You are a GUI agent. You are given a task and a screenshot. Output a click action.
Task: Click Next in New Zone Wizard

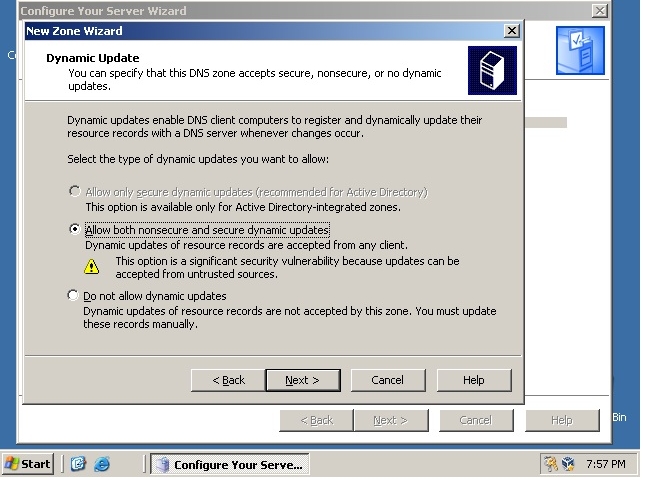pyautogui.click(x=303, y=380)
